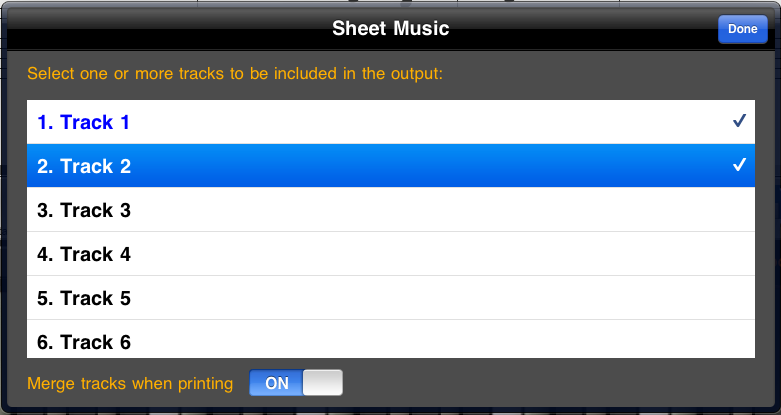Viewport: 781px width, 415px height.
Task: Pick the partially visible 6. Track 6
Action: (84, 342)
